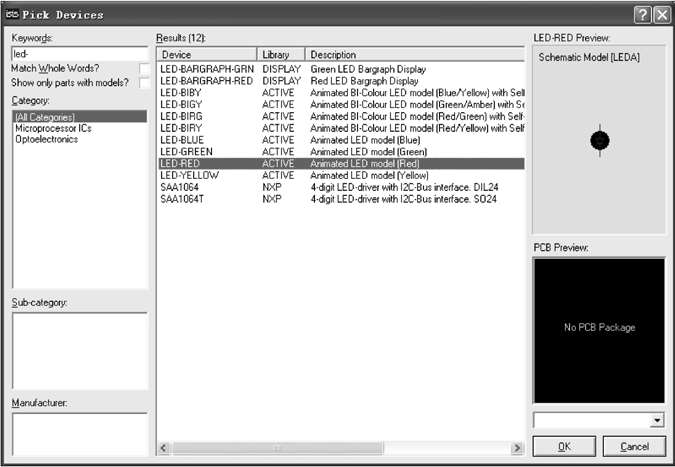
Task: Click the help question mark button
Action: point(642,15)
